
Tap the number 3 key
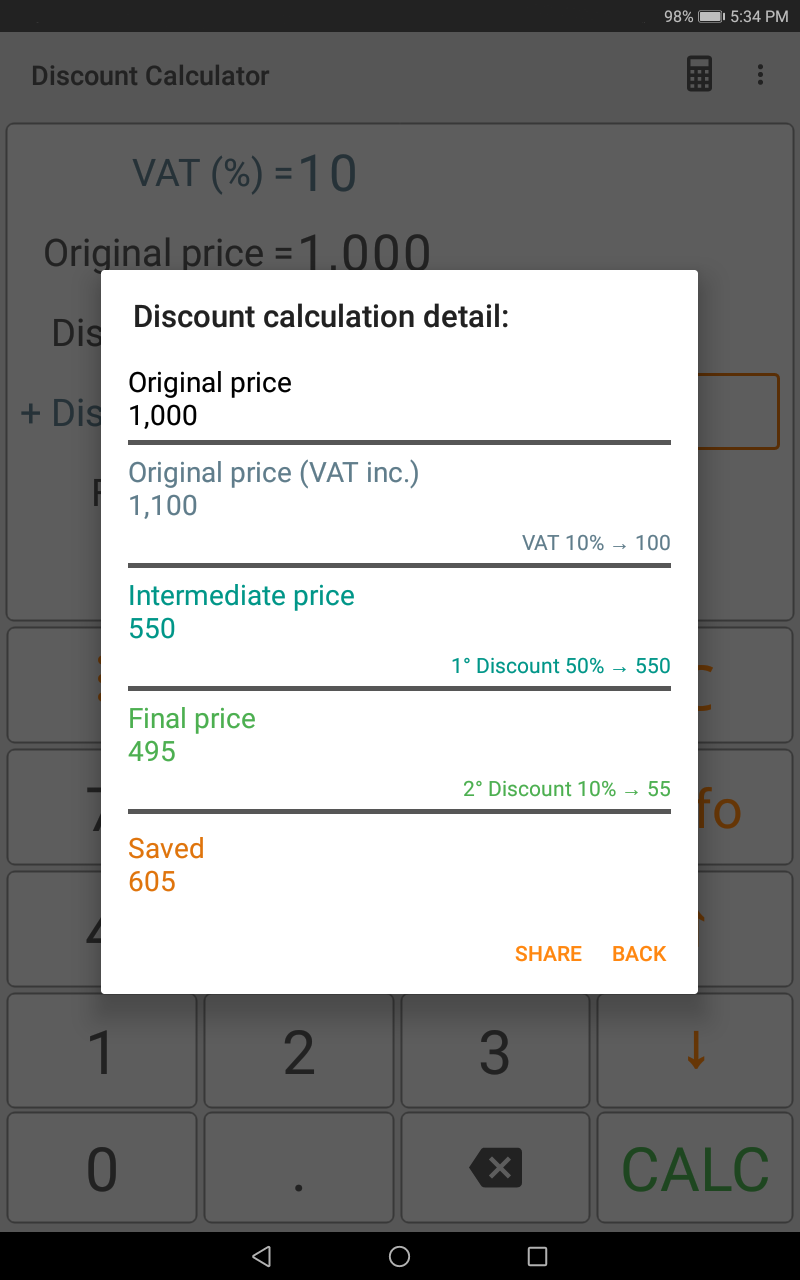(496, 1050)
